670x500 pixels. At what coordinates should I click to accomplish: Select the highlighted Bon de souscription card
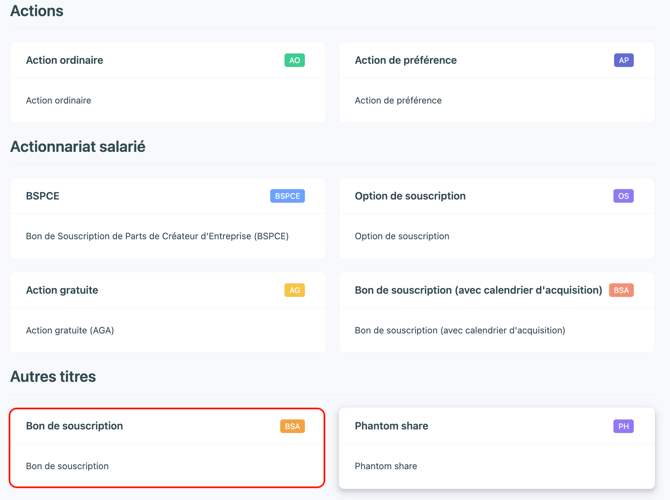pos(167,447)
